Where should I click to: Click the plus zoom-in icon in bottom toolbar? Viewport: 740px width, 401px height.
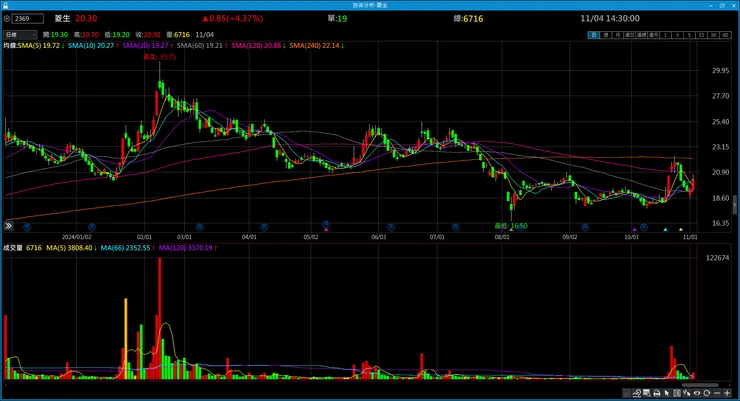pos(727,393)
